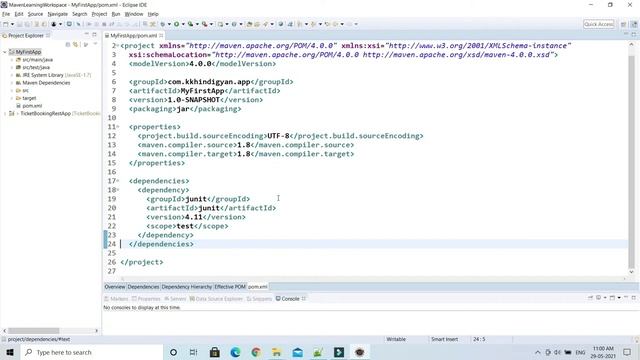Maximize the Console panel
The height and width of the screenshot is (360, 640).
coord(634,298)
